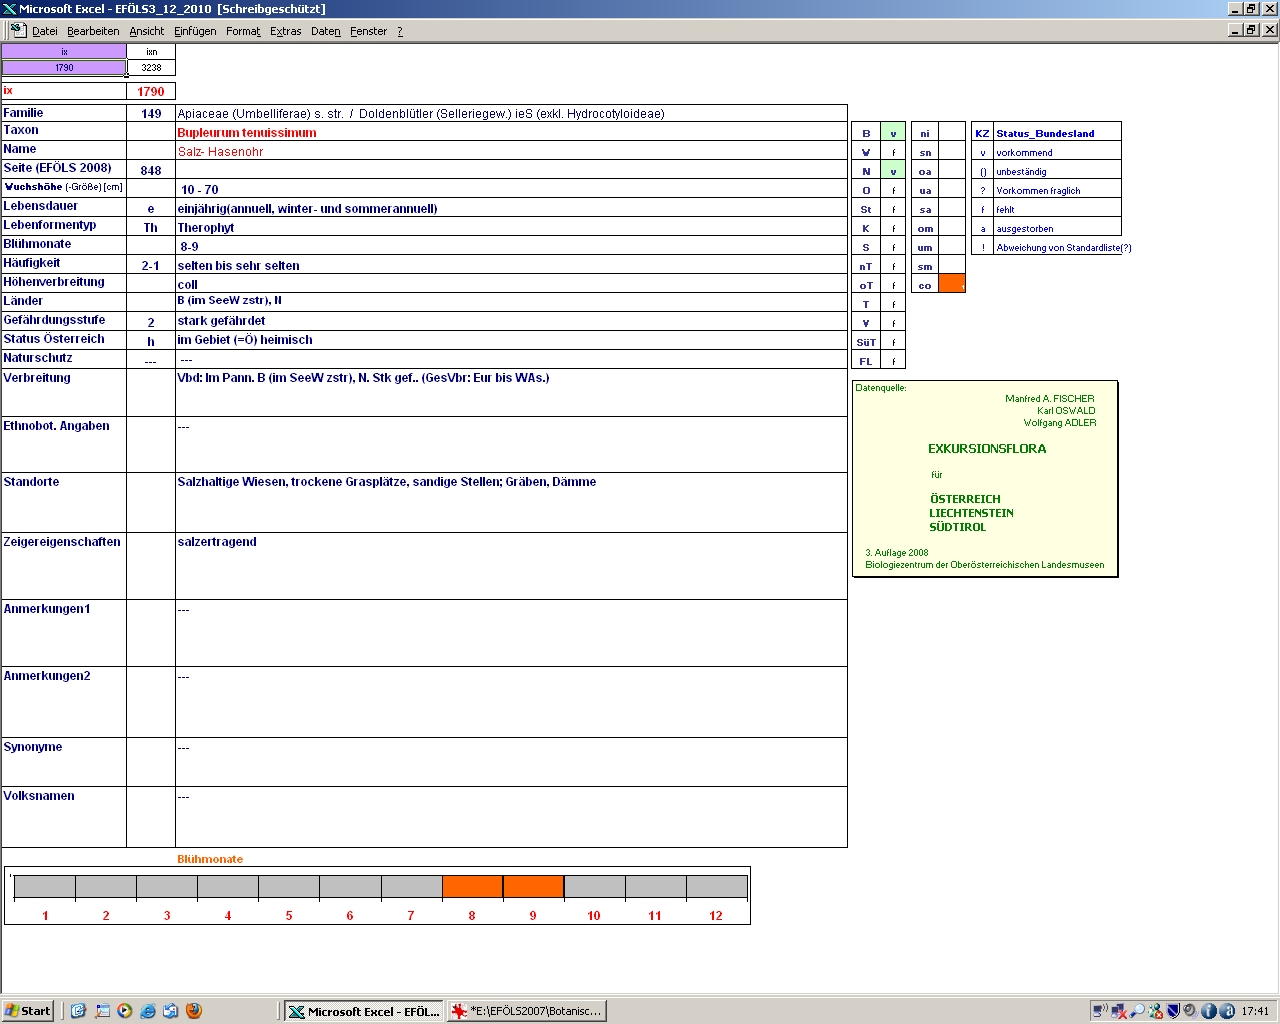Click the orange month 8 bar in chart
This screenshot has width=1280, height=1024.
pyautogui.click(x=472, y=887)
